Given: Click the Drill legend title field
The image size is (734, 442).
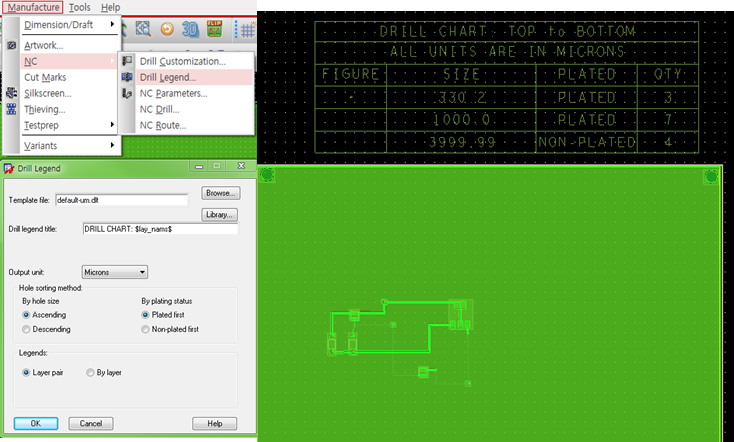Looking at the screenshot, I should (x=160, y=229).
